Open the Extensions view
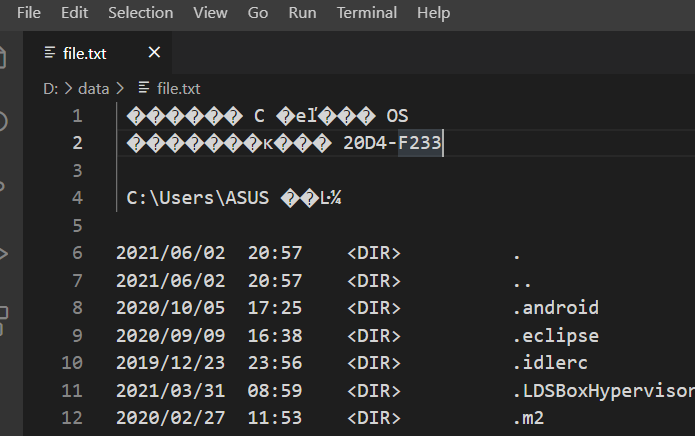 pyautogui.click(x=4, y=318)
